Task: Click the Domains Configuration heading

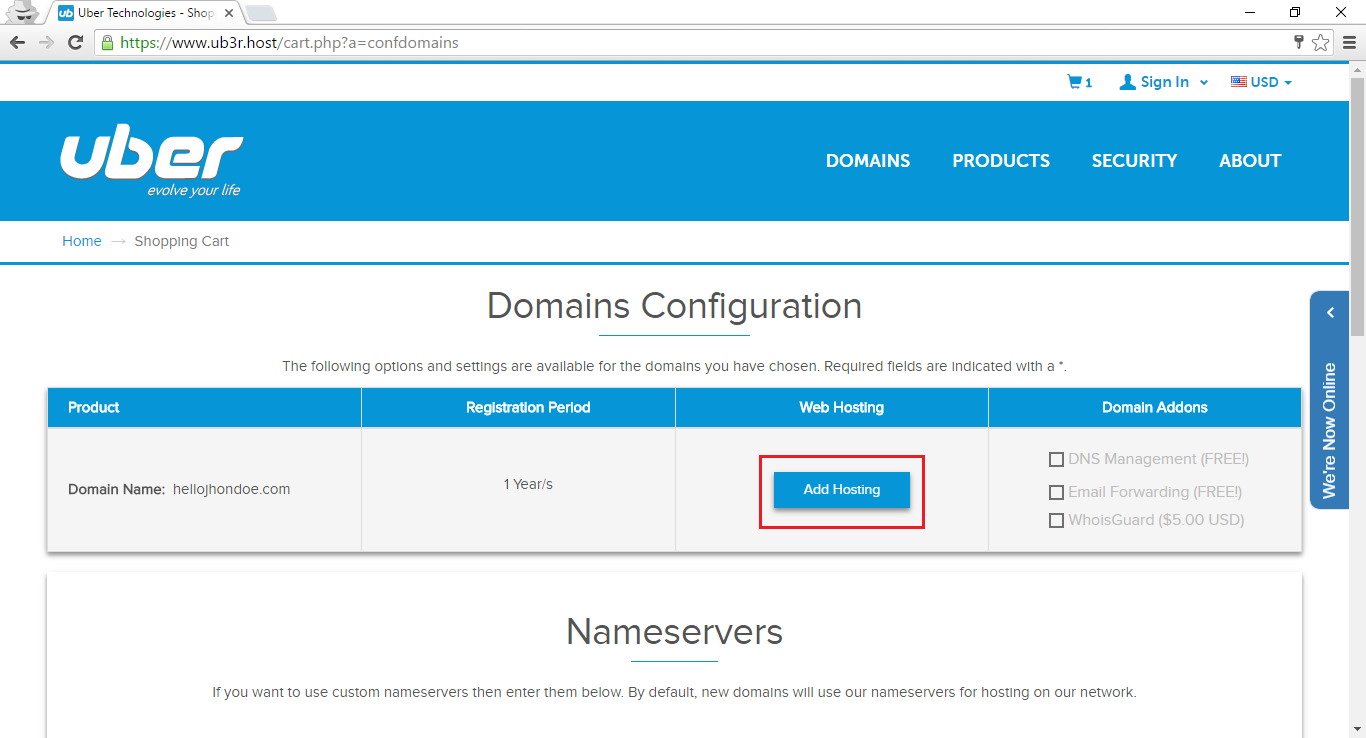Action: [x=675, y=306]
